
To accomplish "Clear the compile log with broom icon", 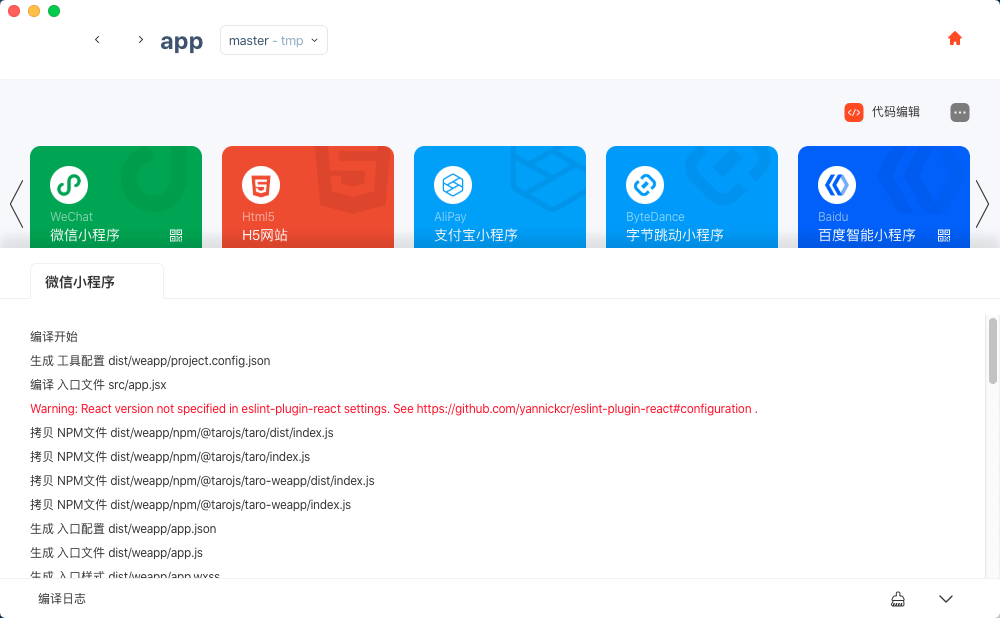I will tap(898, 599).
